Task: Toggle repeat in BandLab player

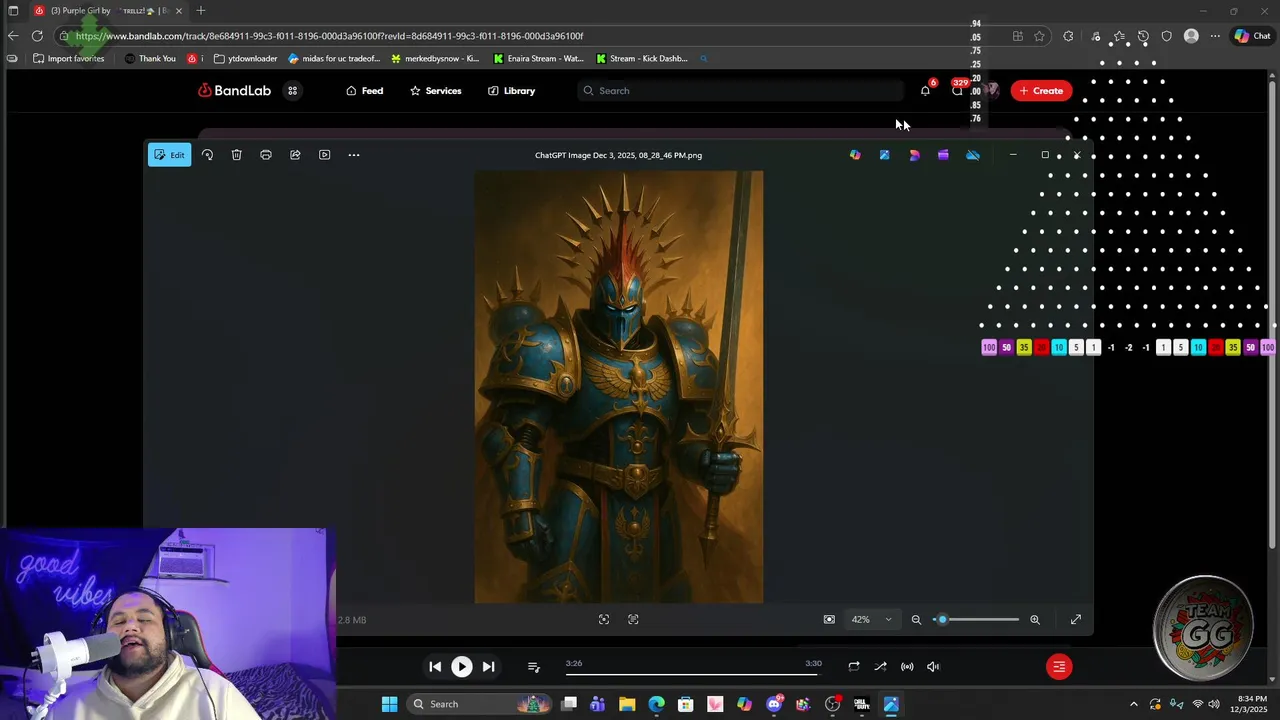Action: 854,666
